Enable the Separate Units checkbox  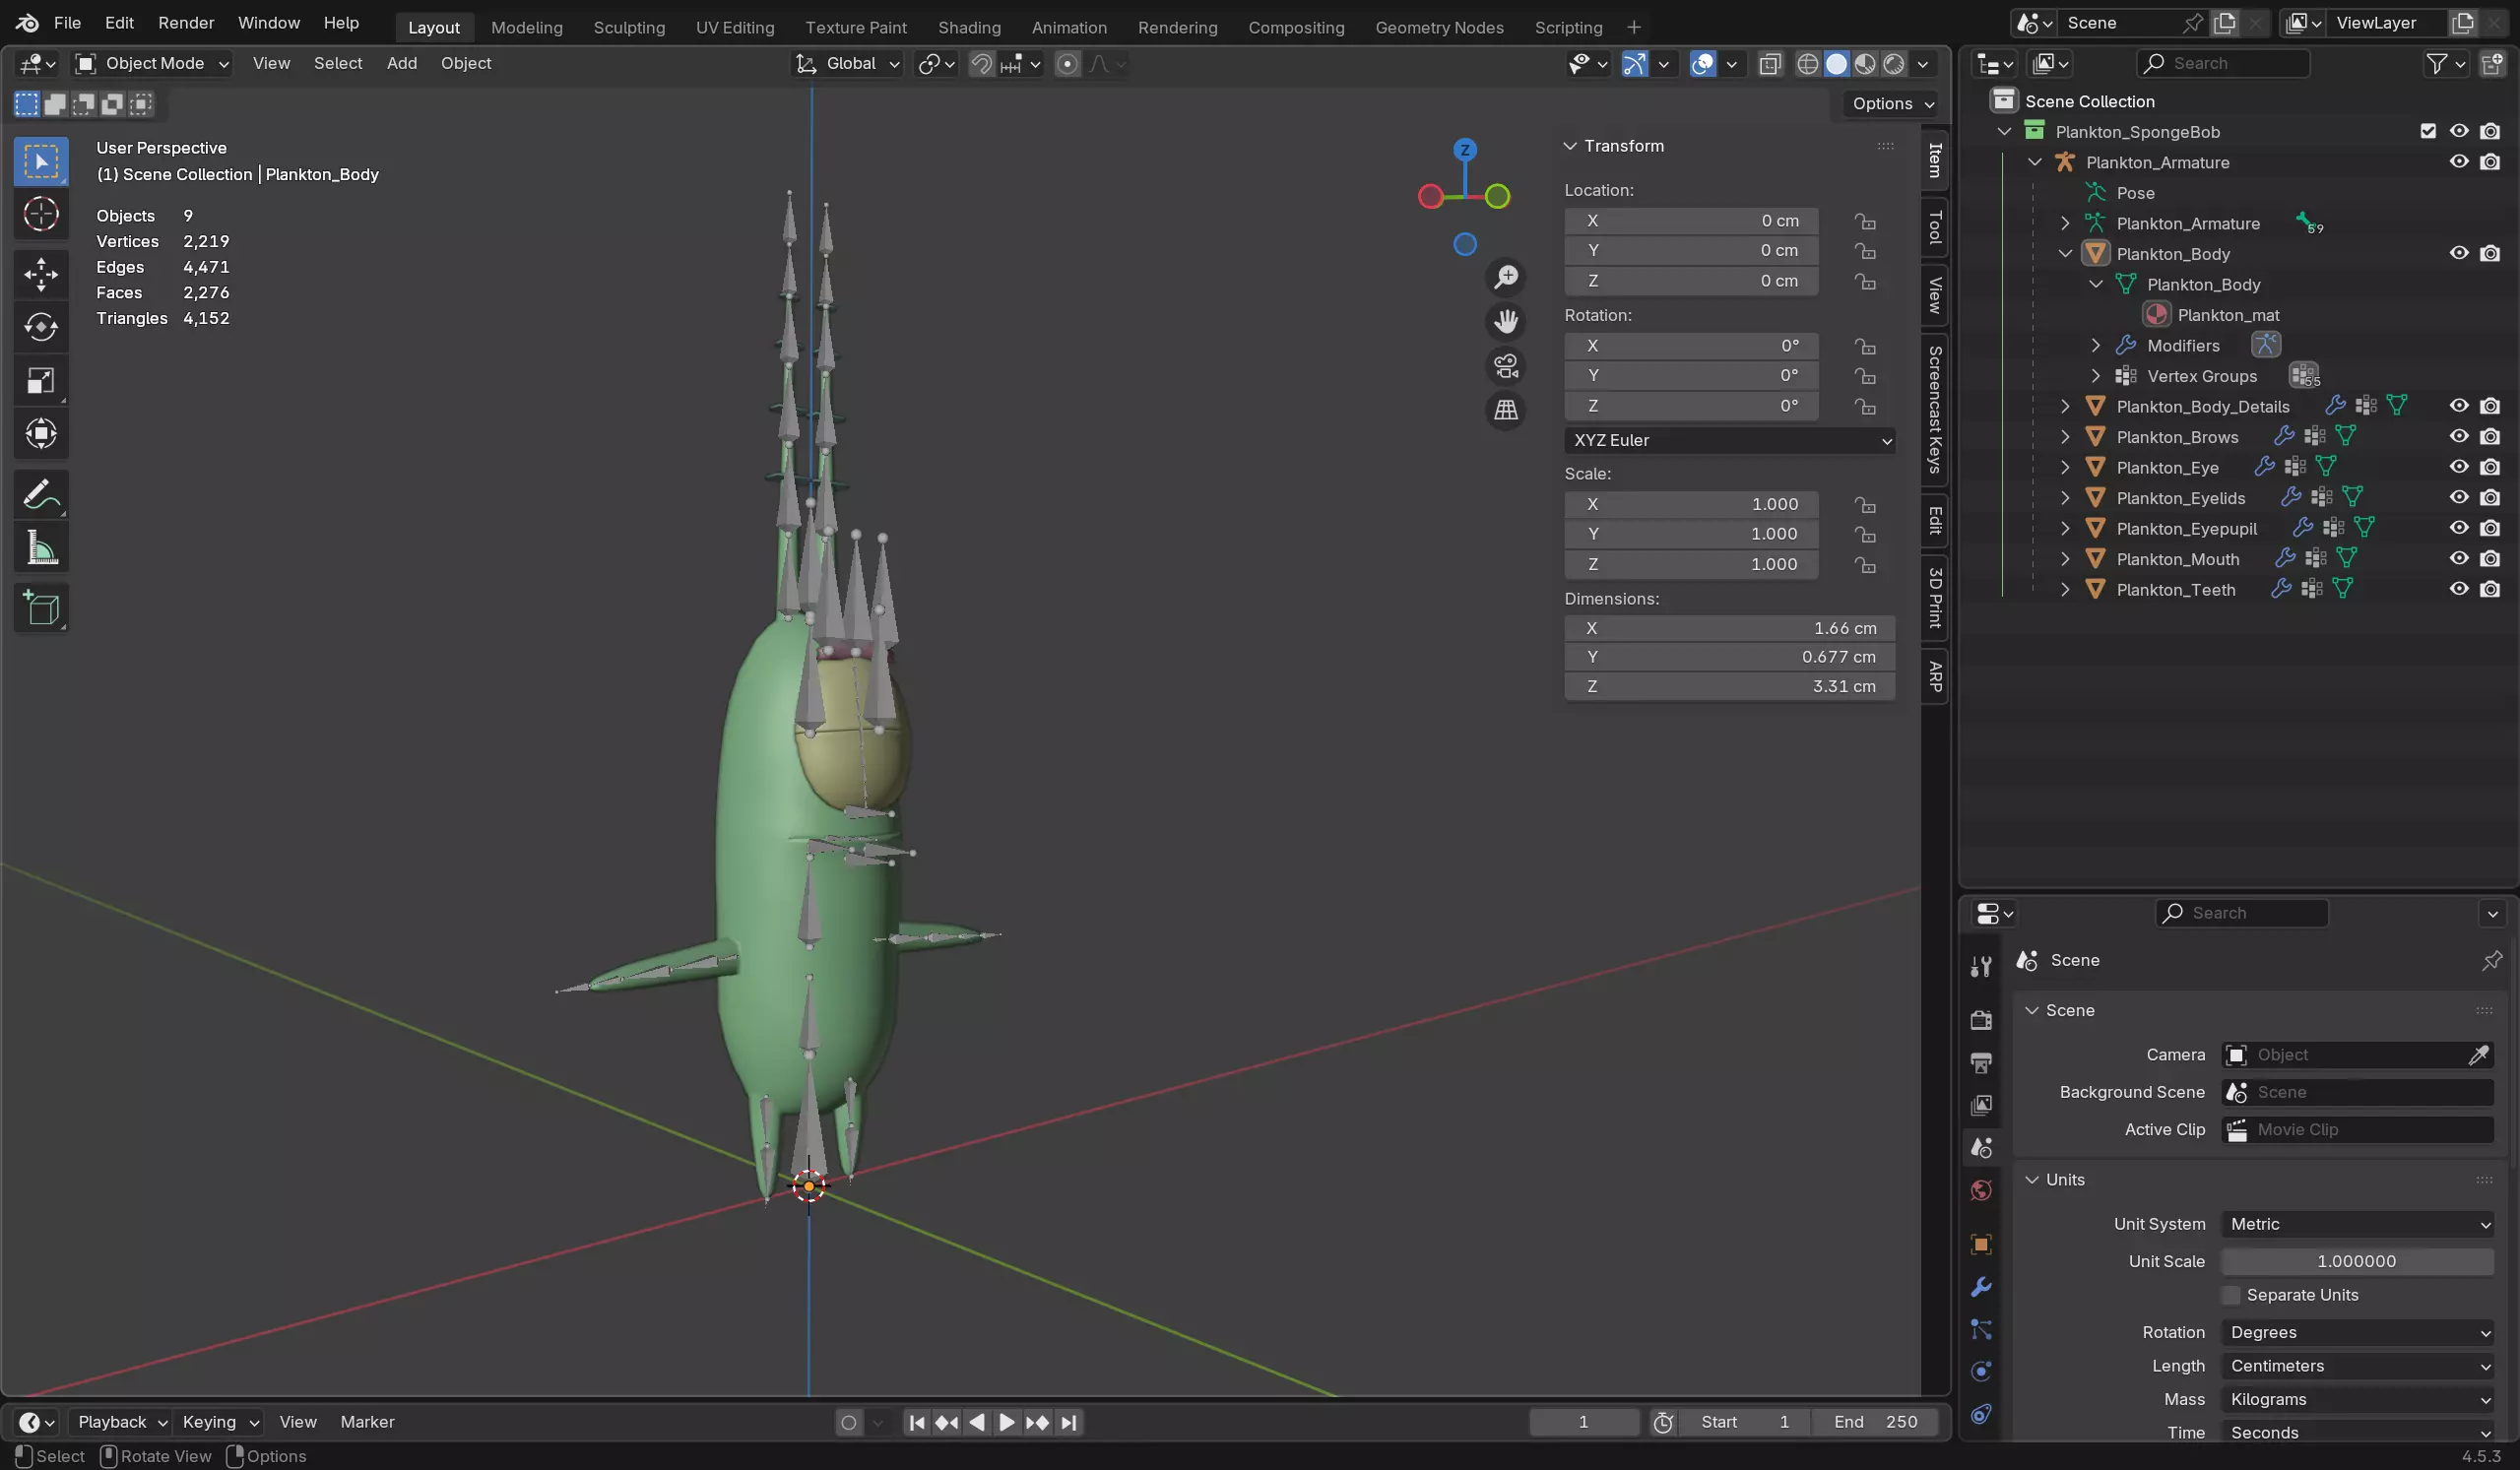click(x=2231, y=1295)
